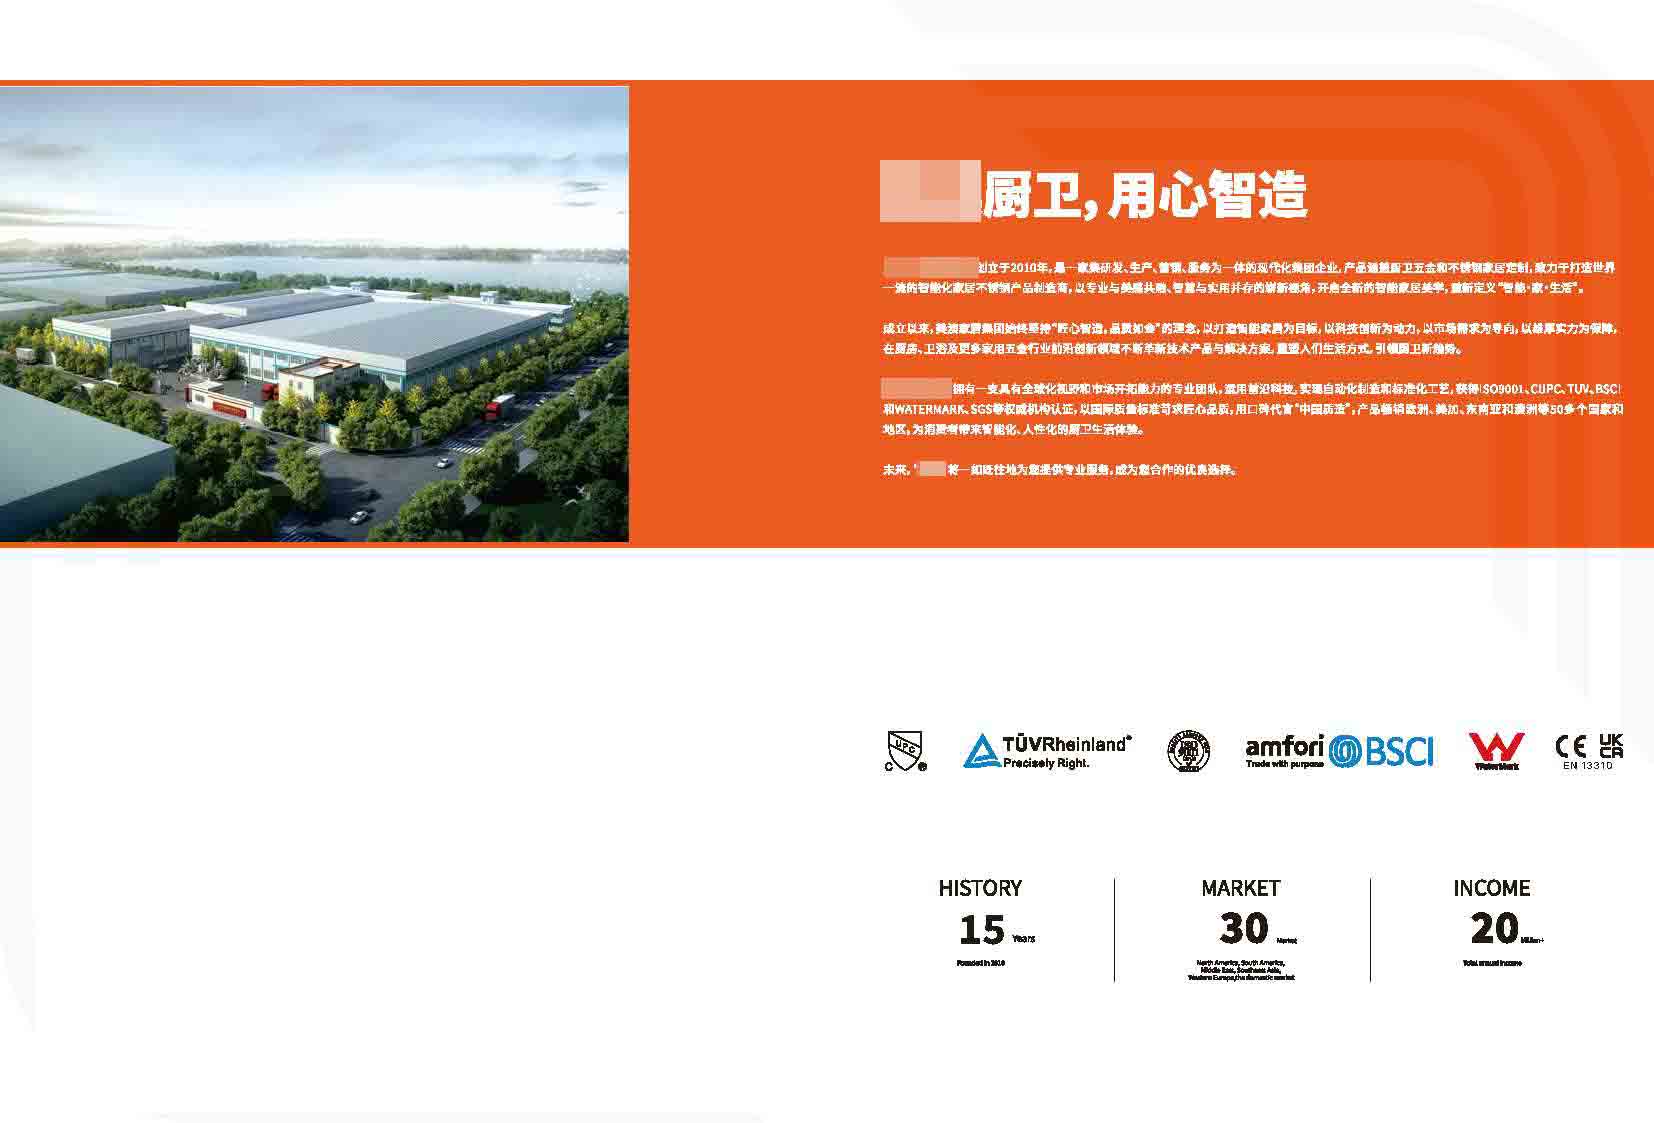The width and height of the screenshot is (1654, 1123).
Task: Click the INCOME heading
Action: (x=1491, y=888)
